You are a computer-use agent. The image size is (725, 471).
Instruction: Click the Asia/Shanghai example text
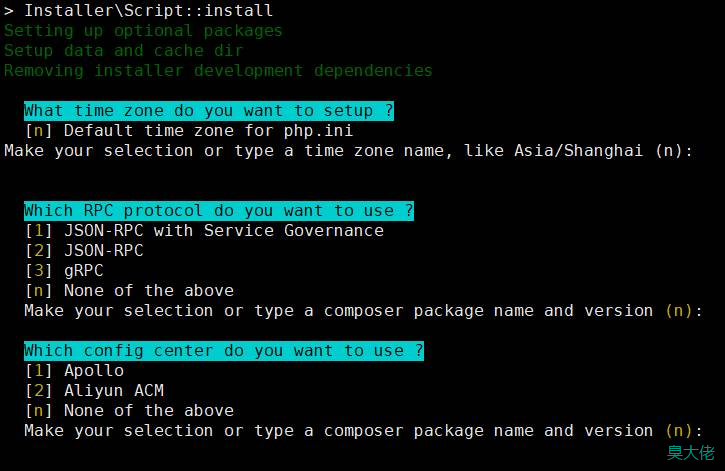point(579,151)
